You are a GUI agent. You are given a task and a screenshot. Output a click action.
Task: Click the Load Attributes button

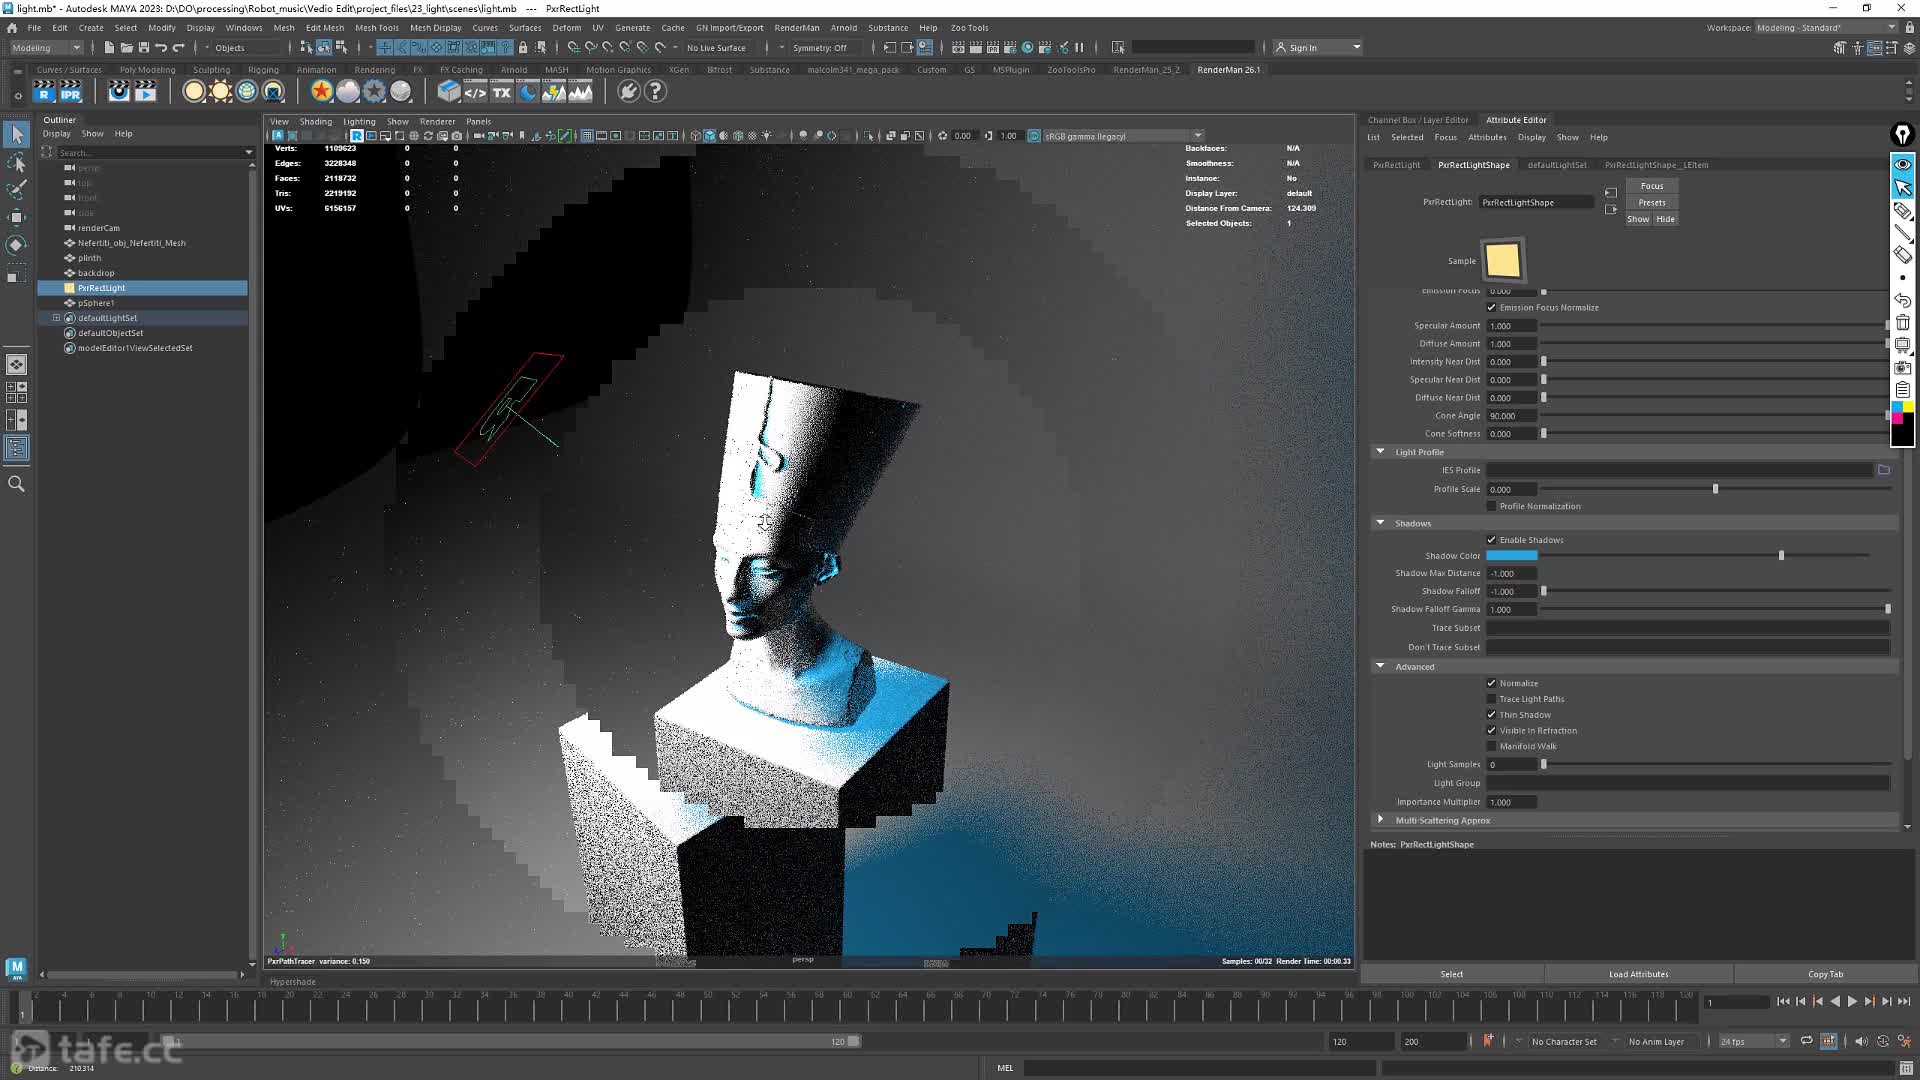(1638, 974)
